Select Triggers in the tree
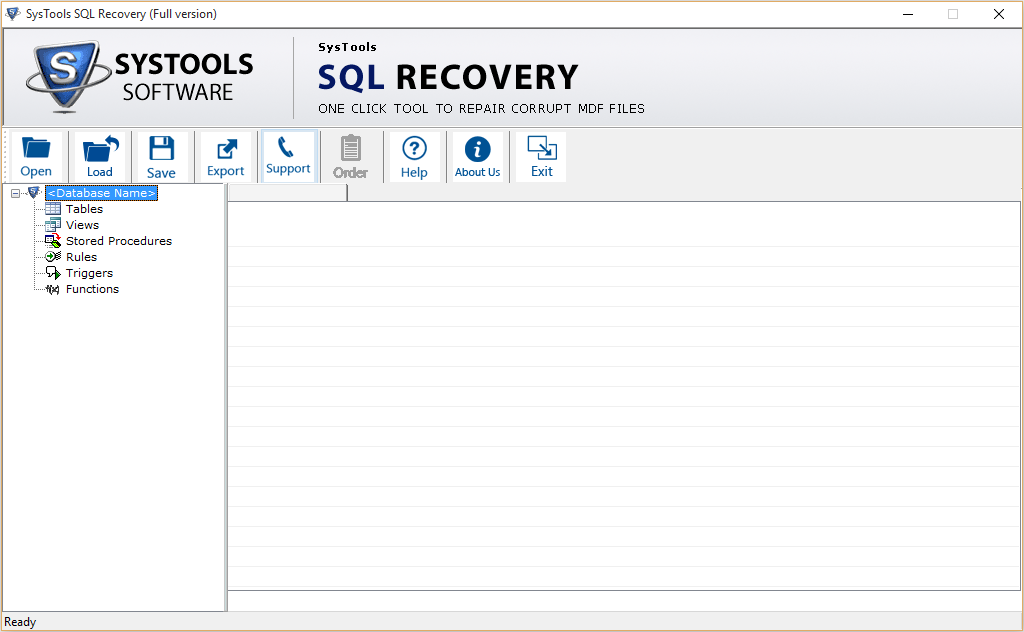 coord(89,273)
